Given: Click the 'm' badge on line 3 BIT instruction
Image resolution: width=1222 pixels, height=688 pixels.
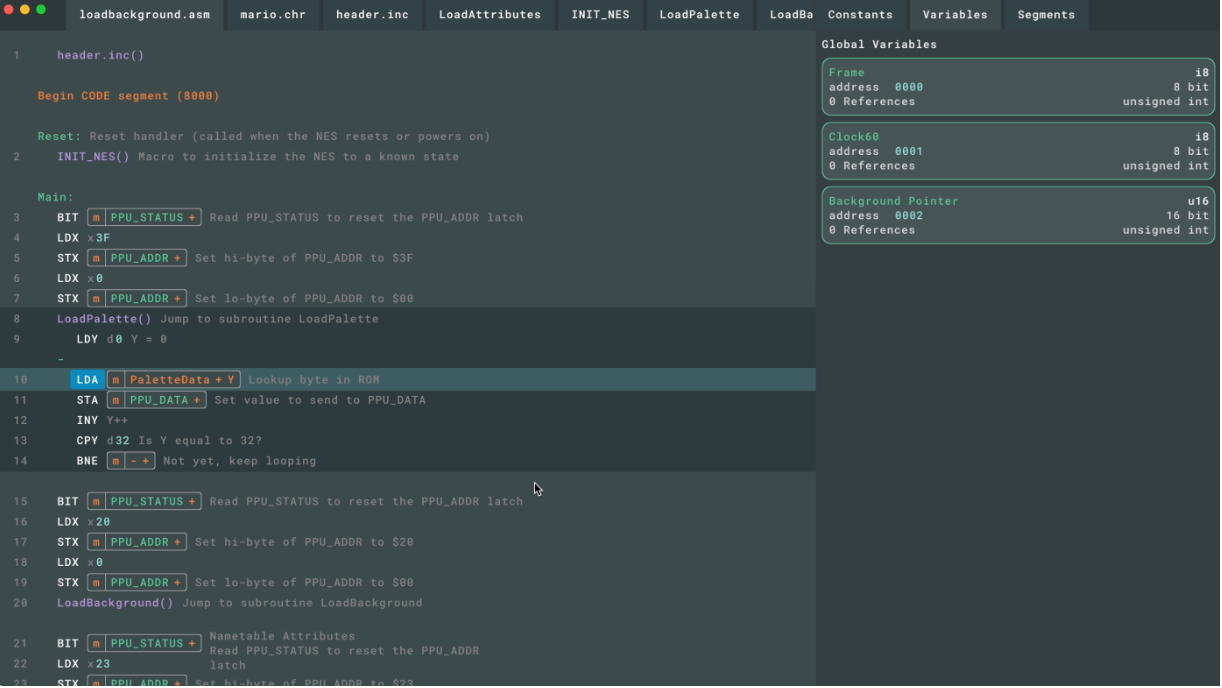Looking at the screenshot, I should (x=96, y=218).
